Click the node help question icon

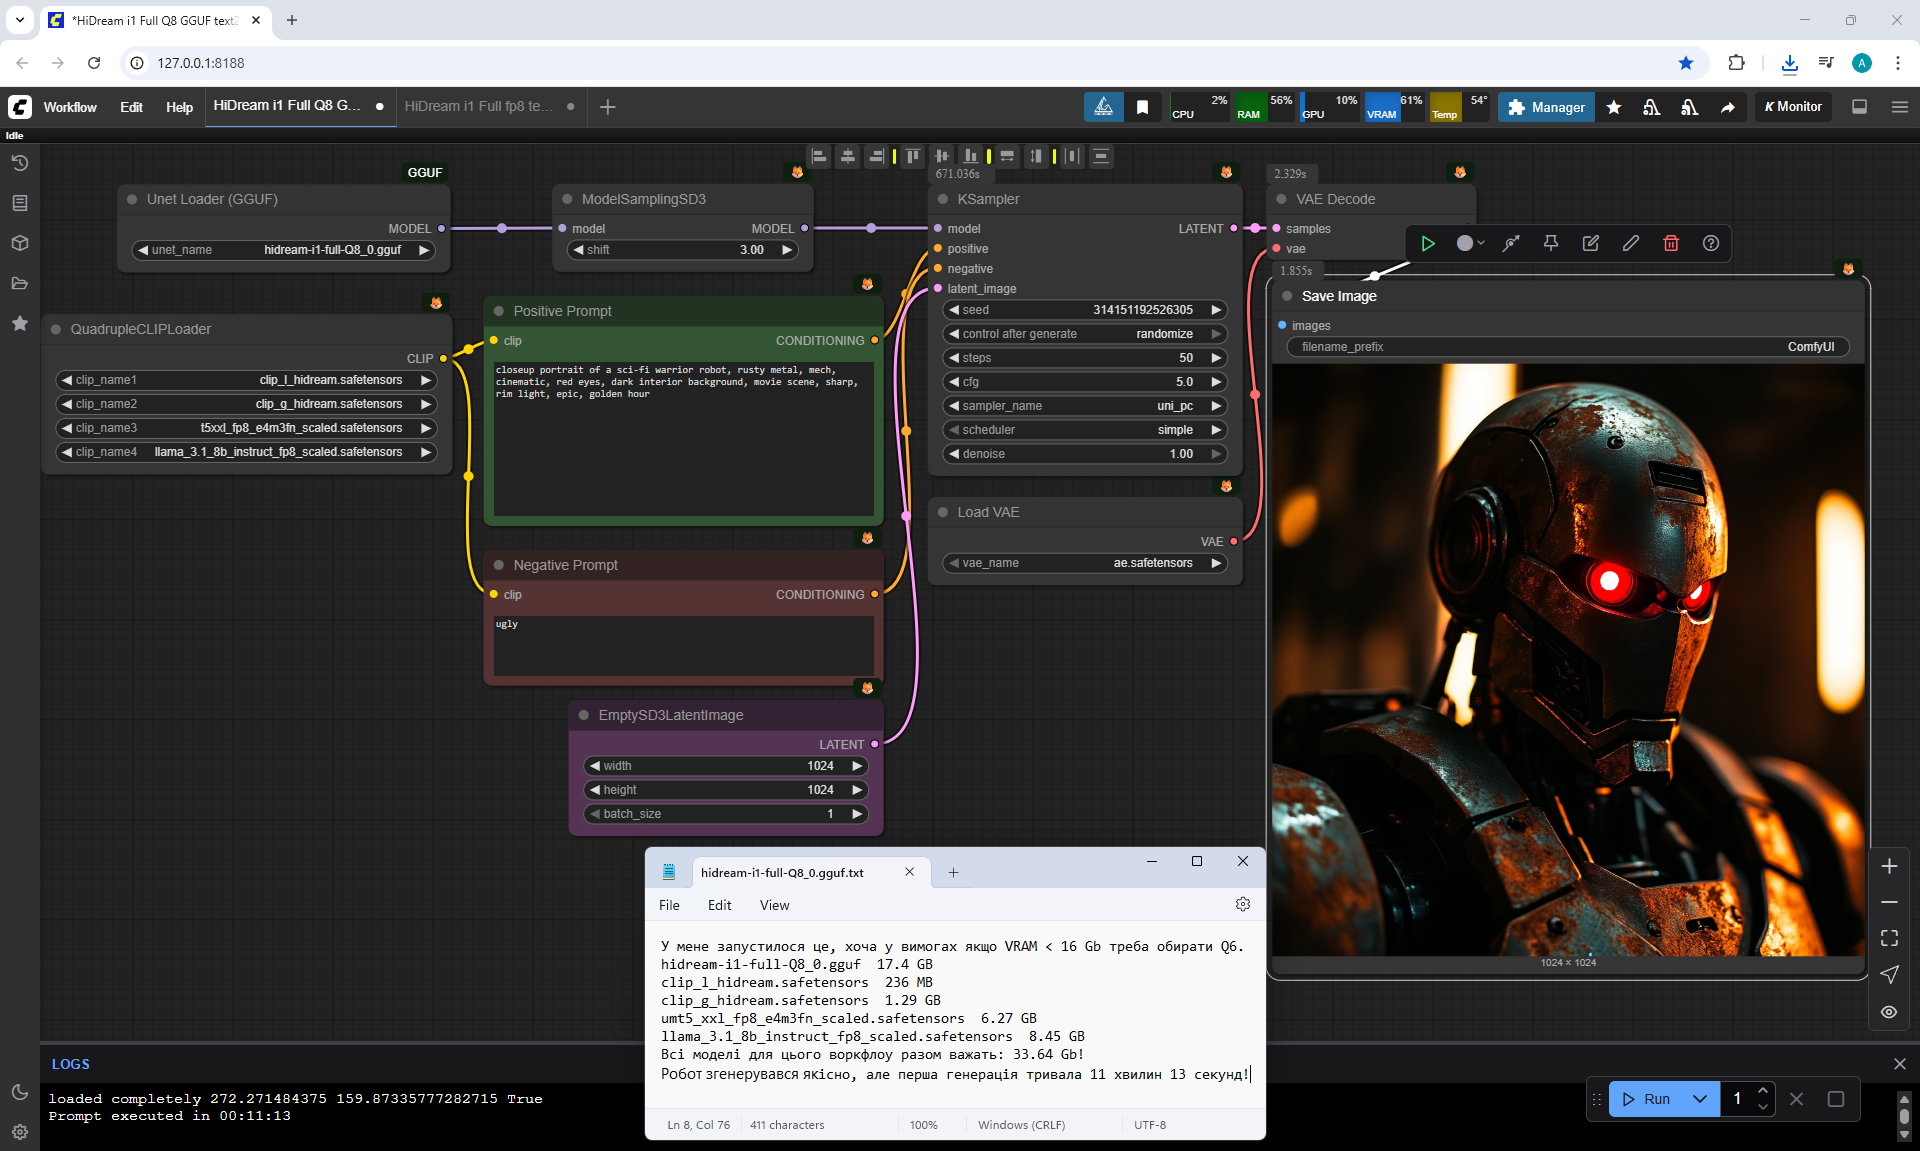click(x=1711, y=243)
